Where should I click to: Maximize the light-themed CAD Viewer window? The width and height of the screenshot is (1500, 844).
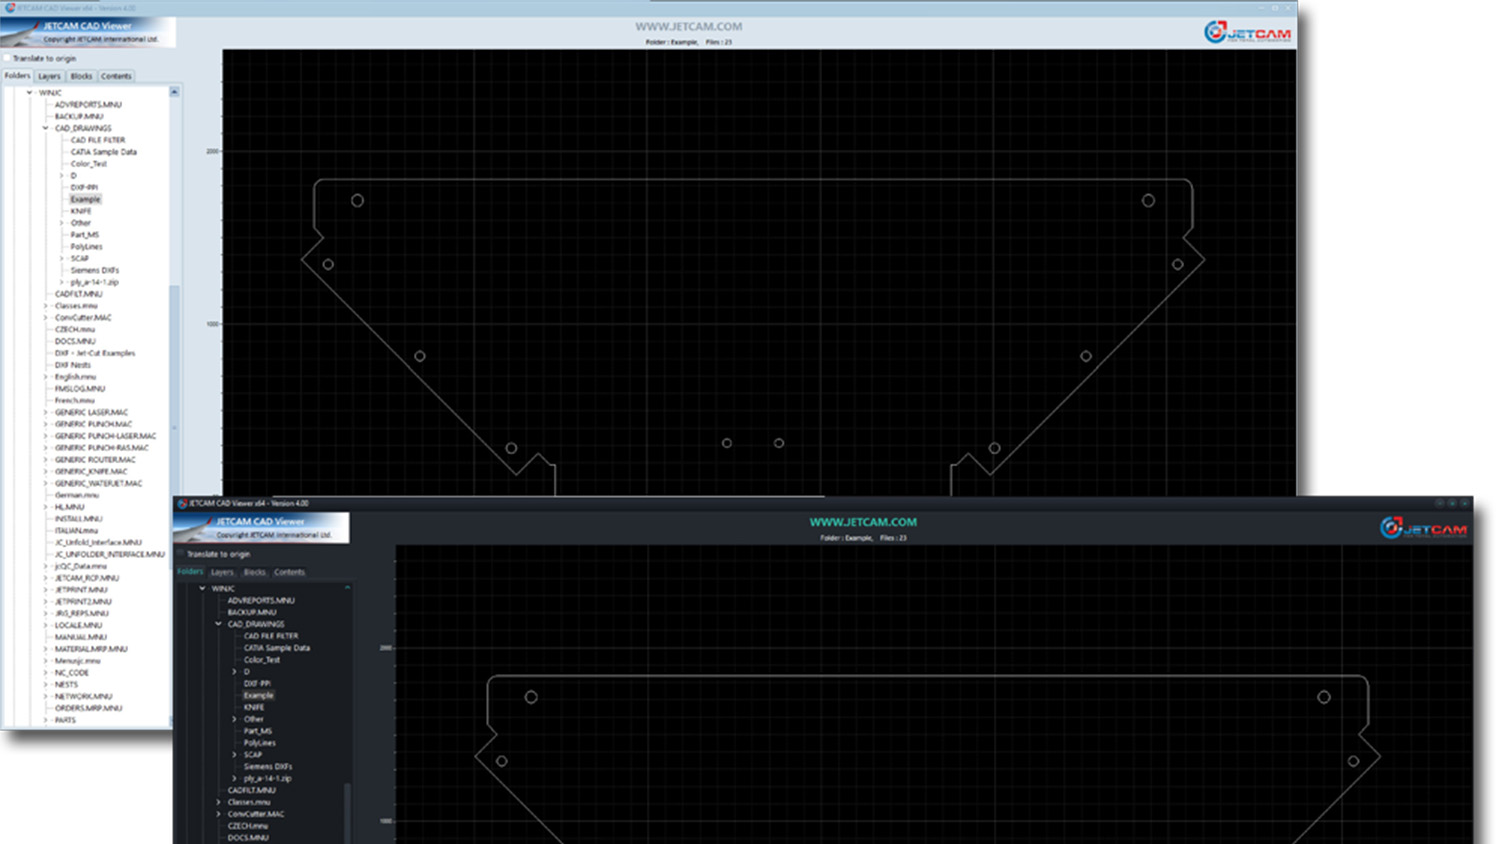click(1274, 7)
